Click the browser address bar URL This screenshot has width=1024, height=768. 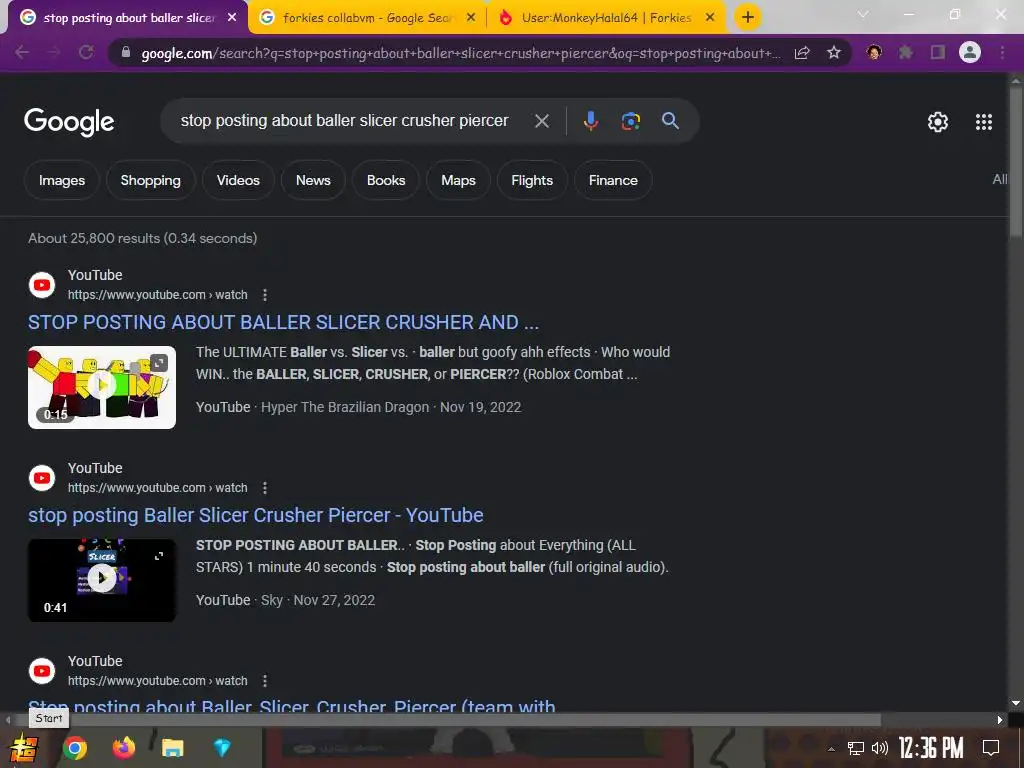click(x=460, y=53)
